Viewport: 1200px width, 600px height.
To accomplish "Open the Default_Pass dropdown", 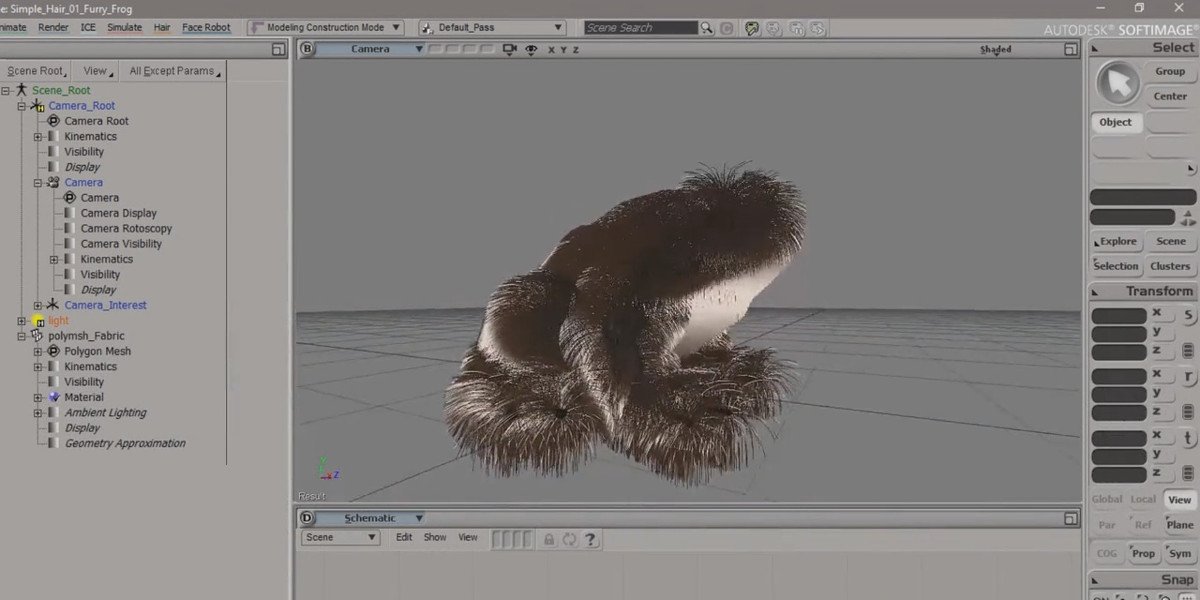I will 492,28.
